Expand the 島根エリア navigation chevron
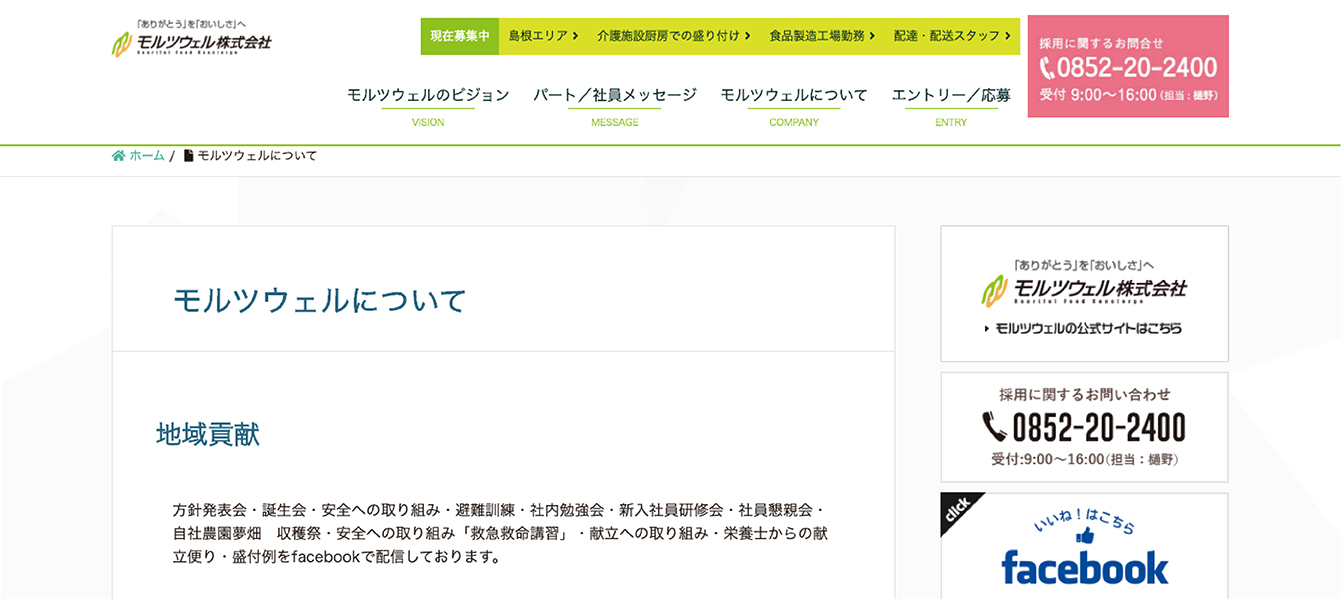The height and width of the screenshot is (599, 1344). pyautogui.click(x=575, y=34)
